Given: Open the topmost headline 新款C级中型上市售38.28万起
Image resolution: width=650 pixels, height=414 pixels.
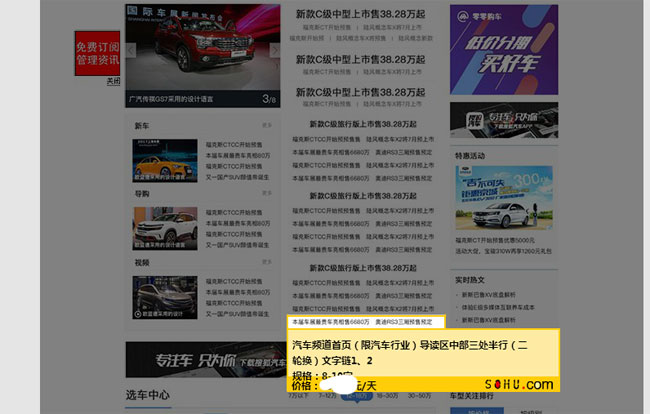Looking at the screenshot, I should (x=360, y=14).
